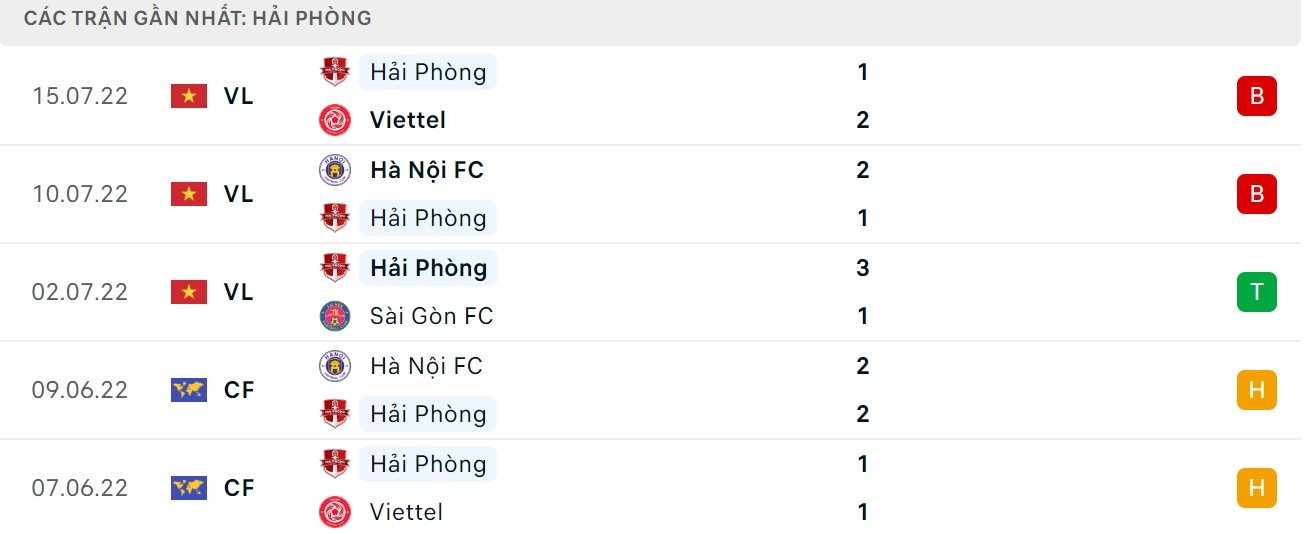
Task: Click Vietnam flag icon for 15.07.22 match
Action: [188, 96]
